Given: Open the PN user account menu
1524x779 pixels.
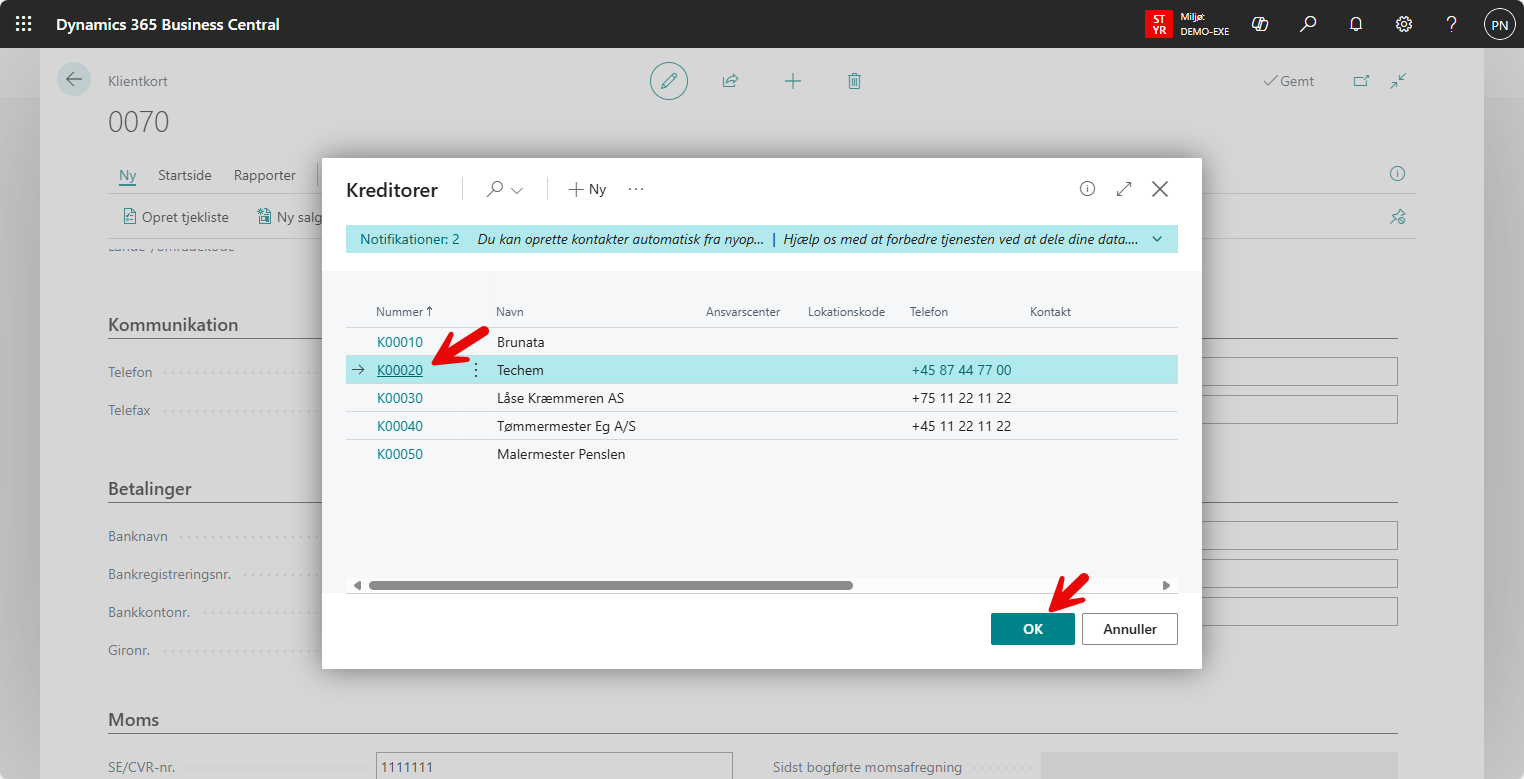Looking at the screenshot, I should coord(1499,24).
